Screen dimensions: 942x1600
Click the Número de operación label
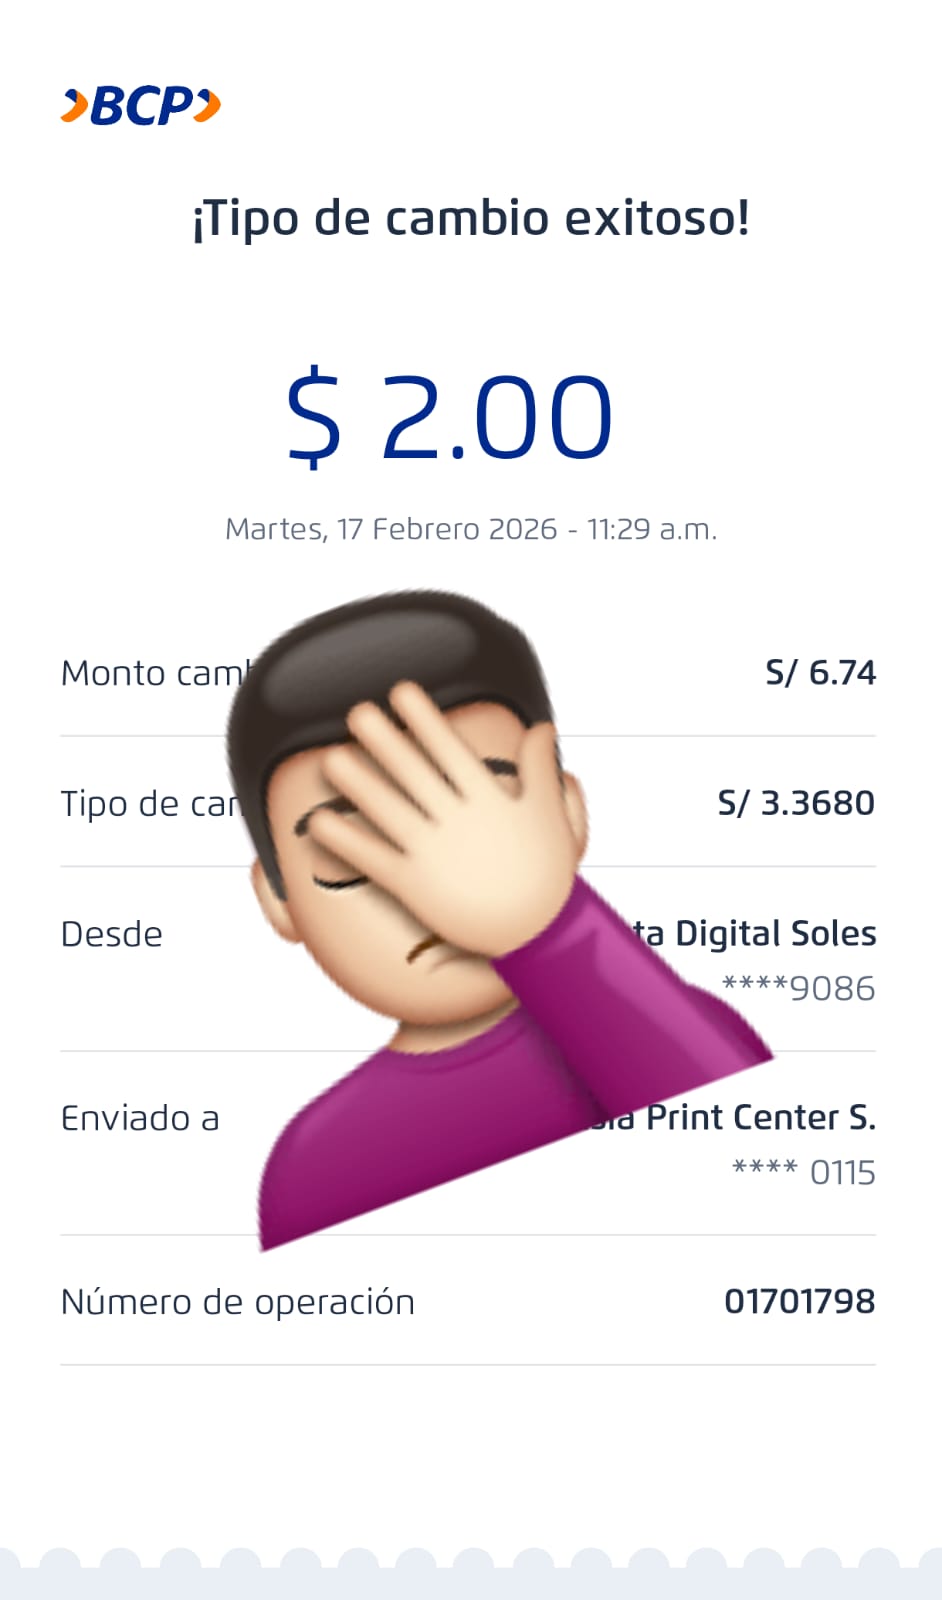pyautogui.click(x=238, y=1302)
